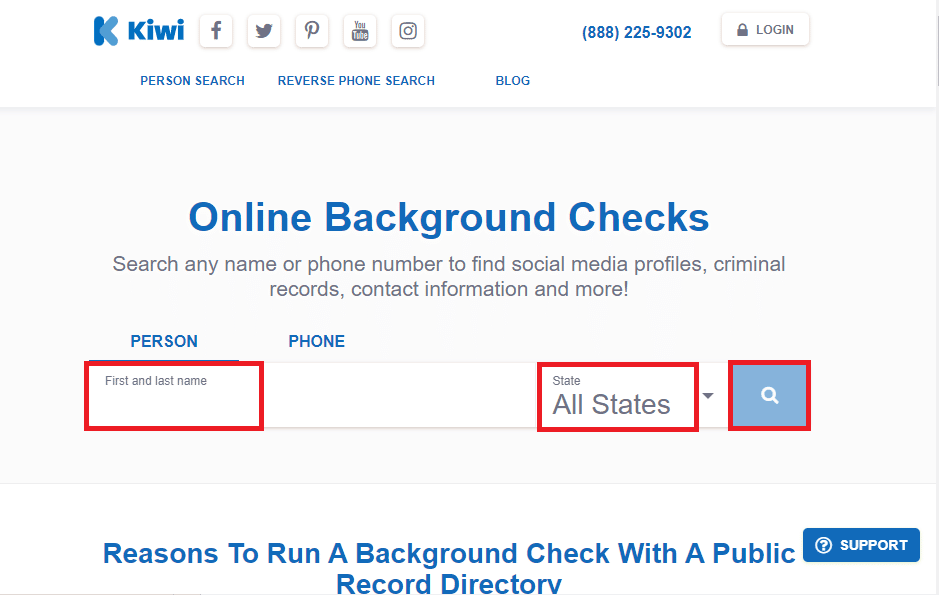Open the SUPPORT help button
Viewport: 939px width, 595px height.
(861, 545)
